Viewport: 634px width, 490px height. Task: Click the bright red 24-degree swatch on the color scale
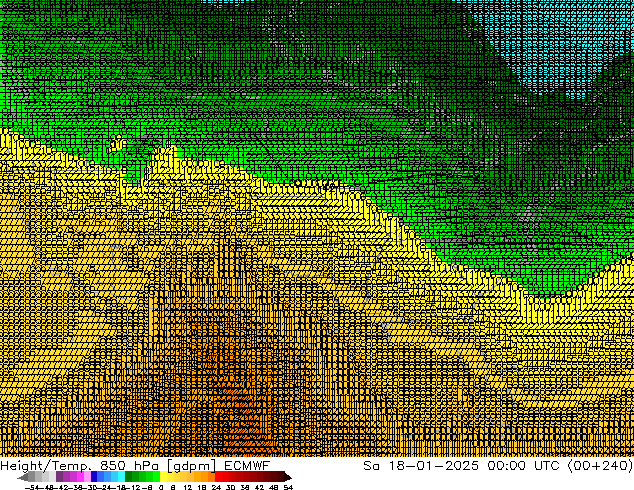(218, 477)
